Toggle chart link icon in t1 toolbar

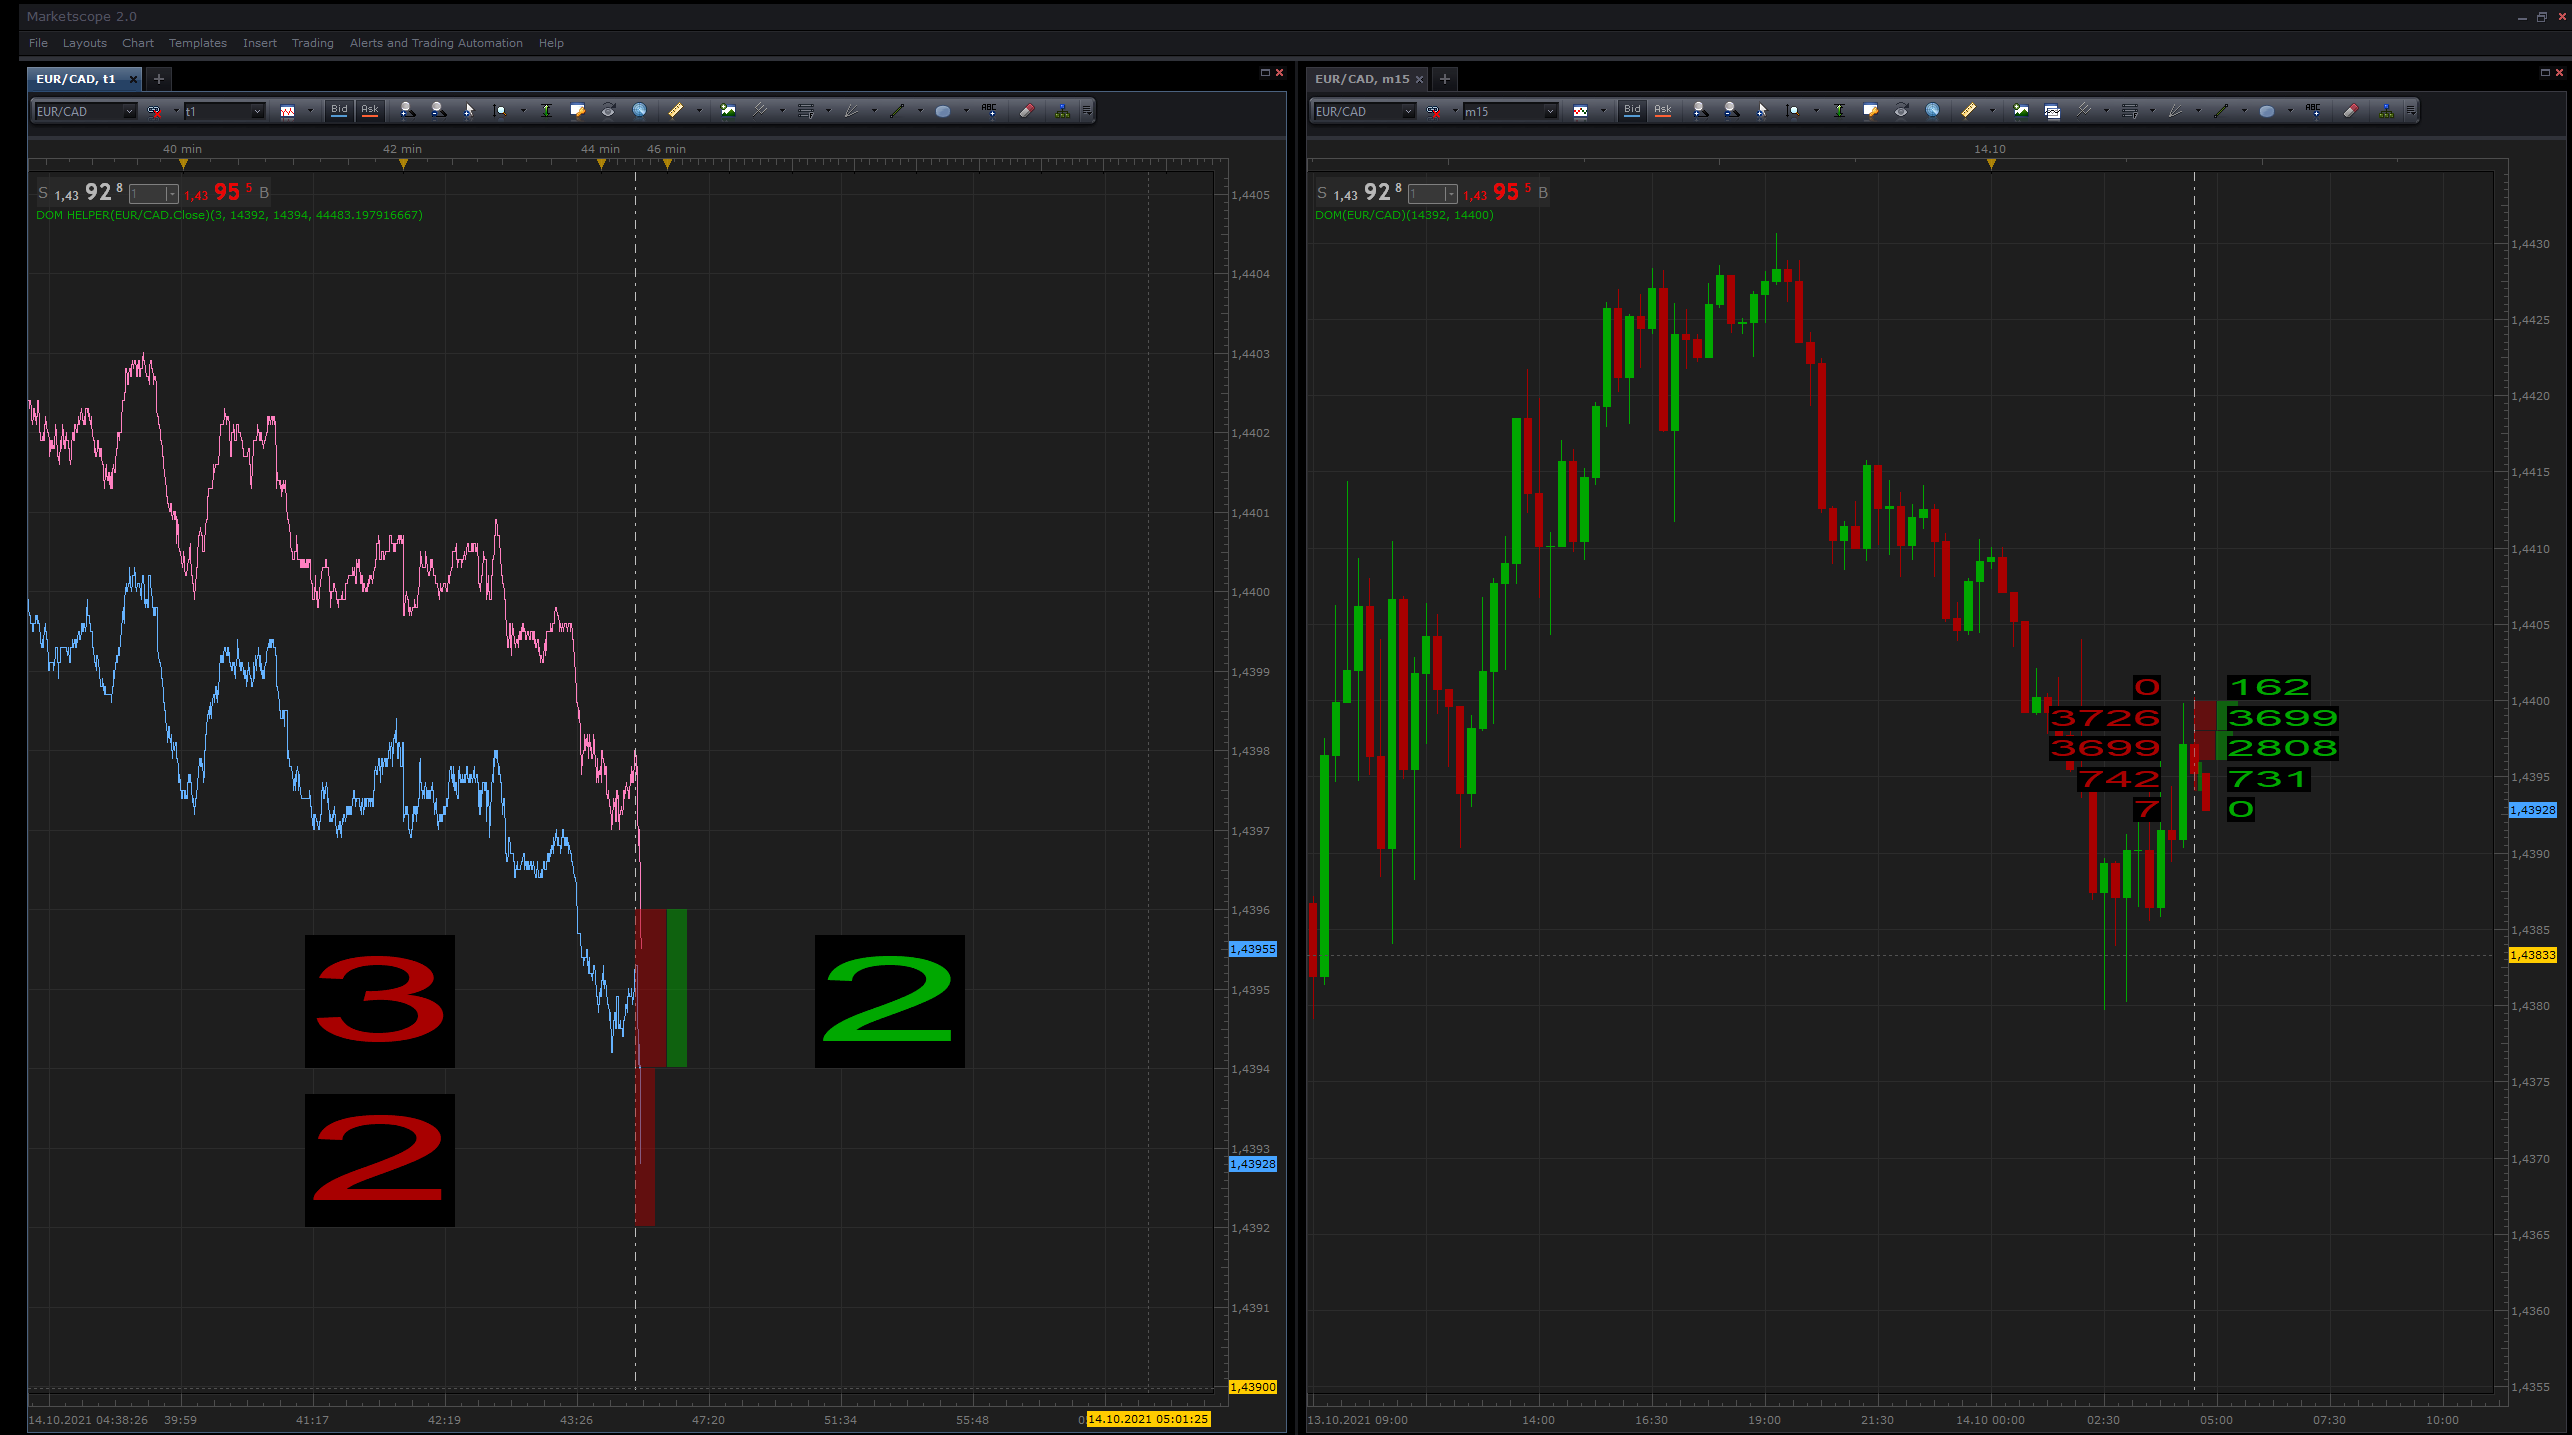point(154,111)
